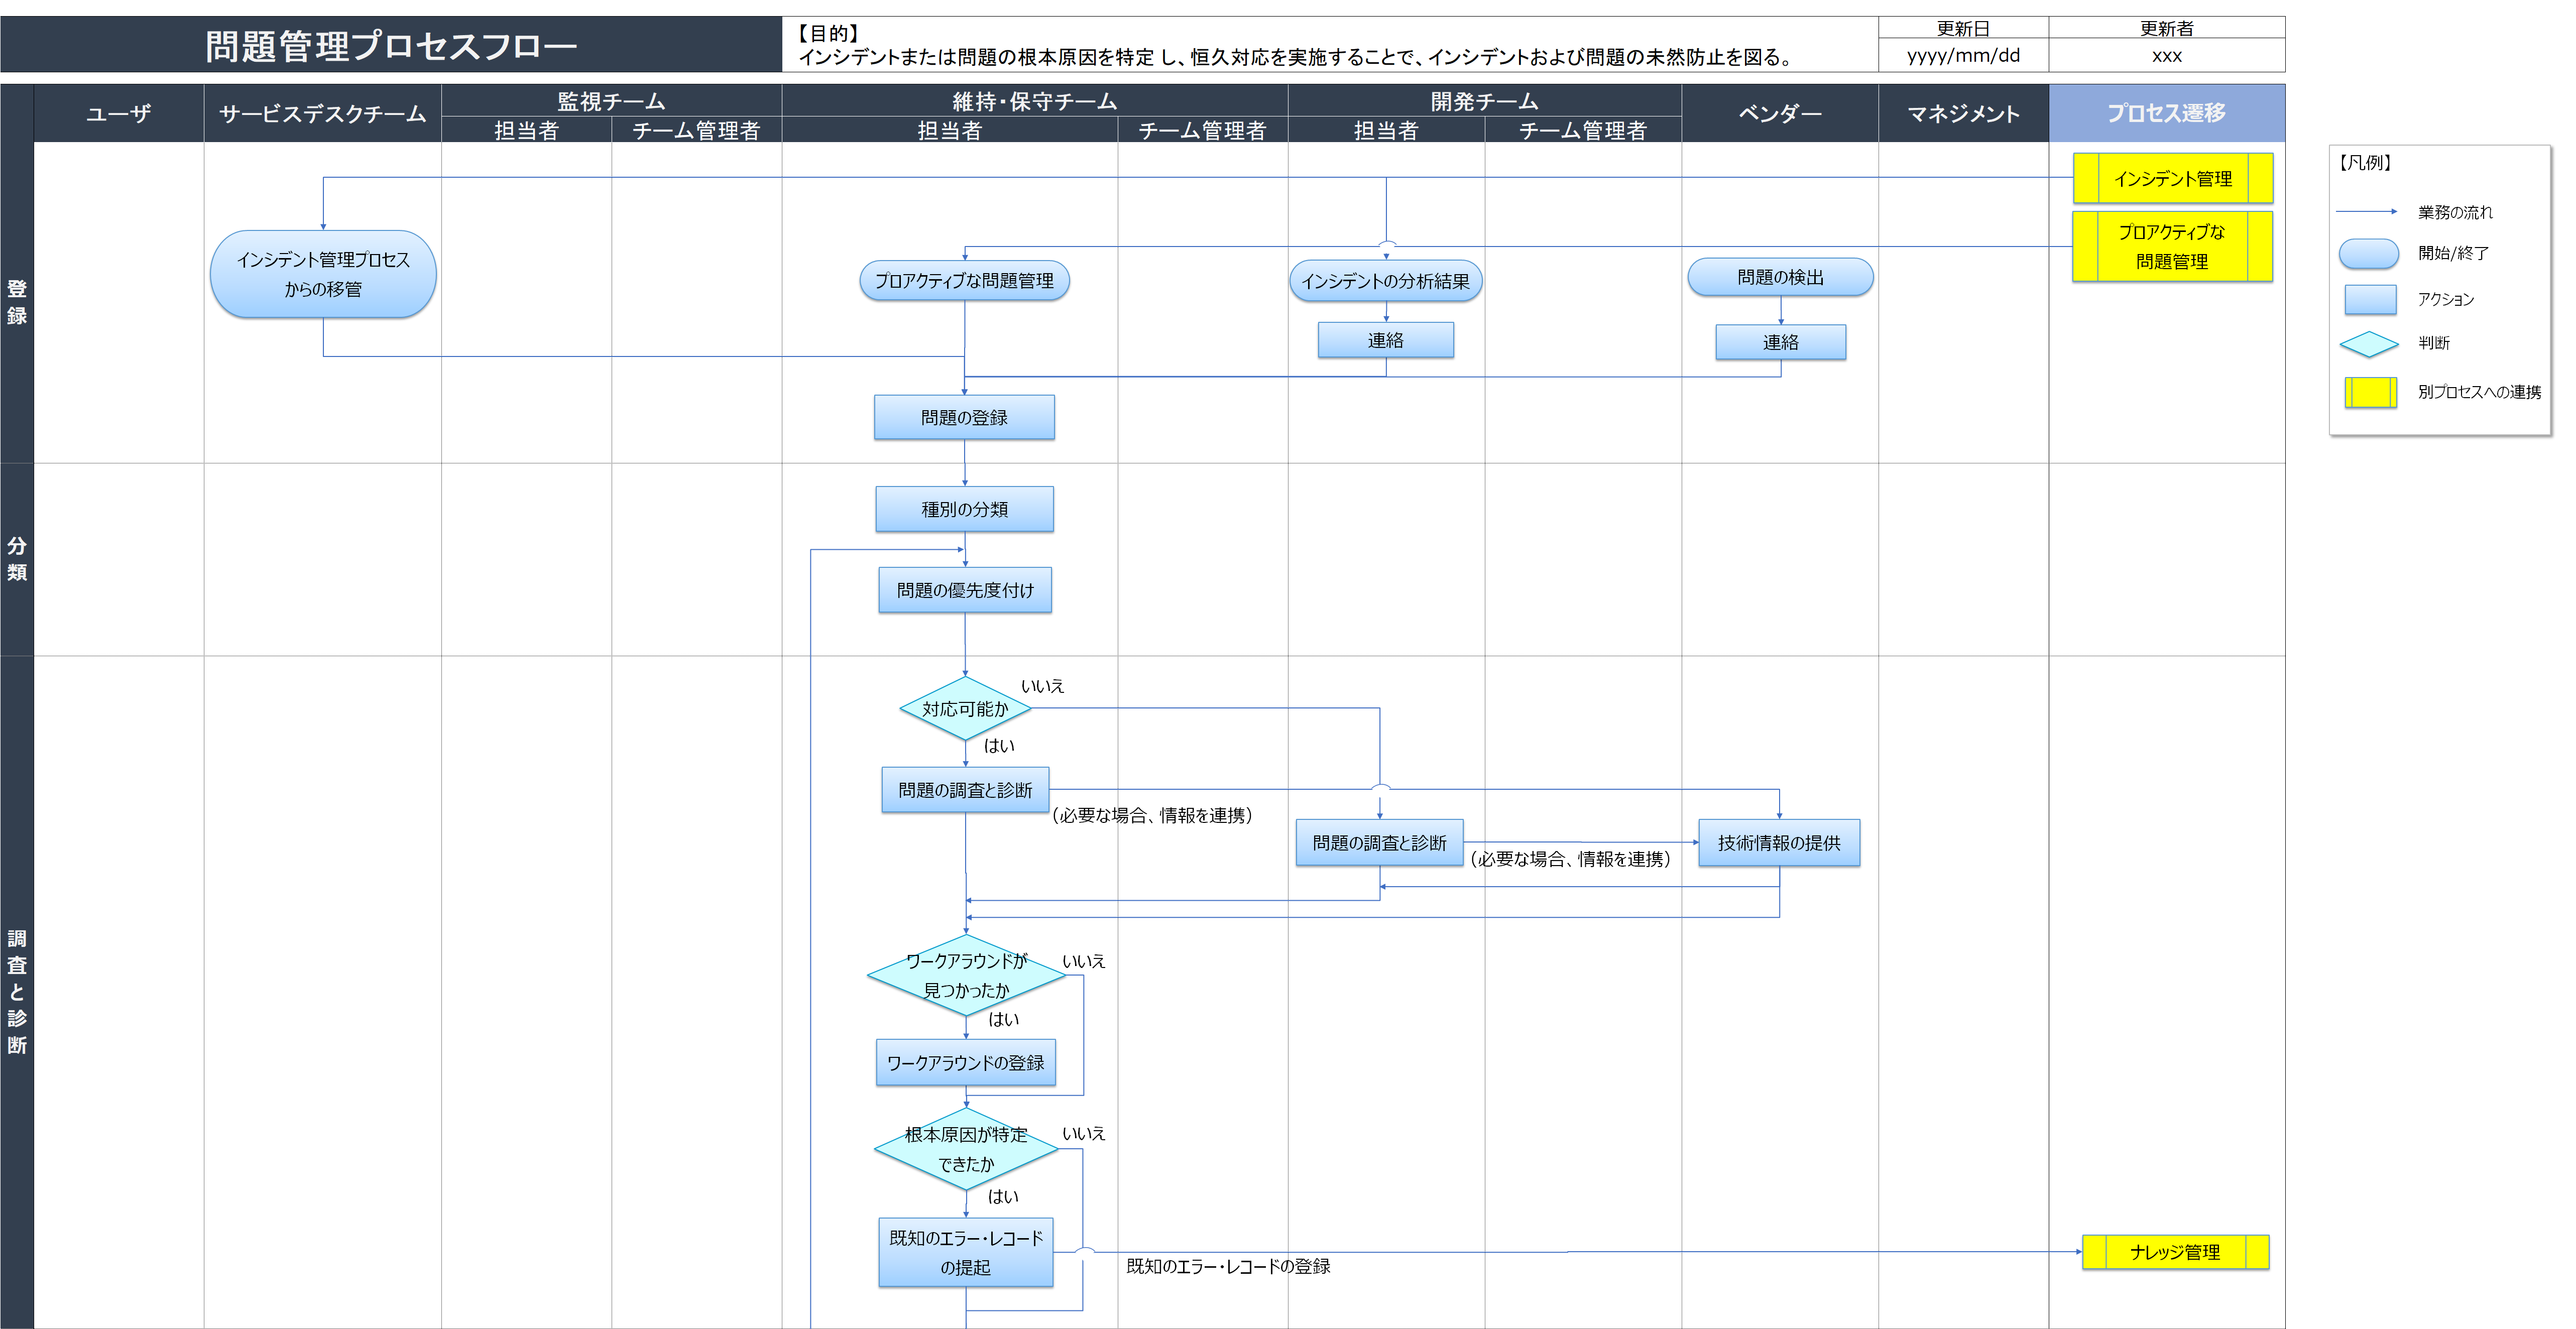Click the マネジメント column header

(1963, 113)
